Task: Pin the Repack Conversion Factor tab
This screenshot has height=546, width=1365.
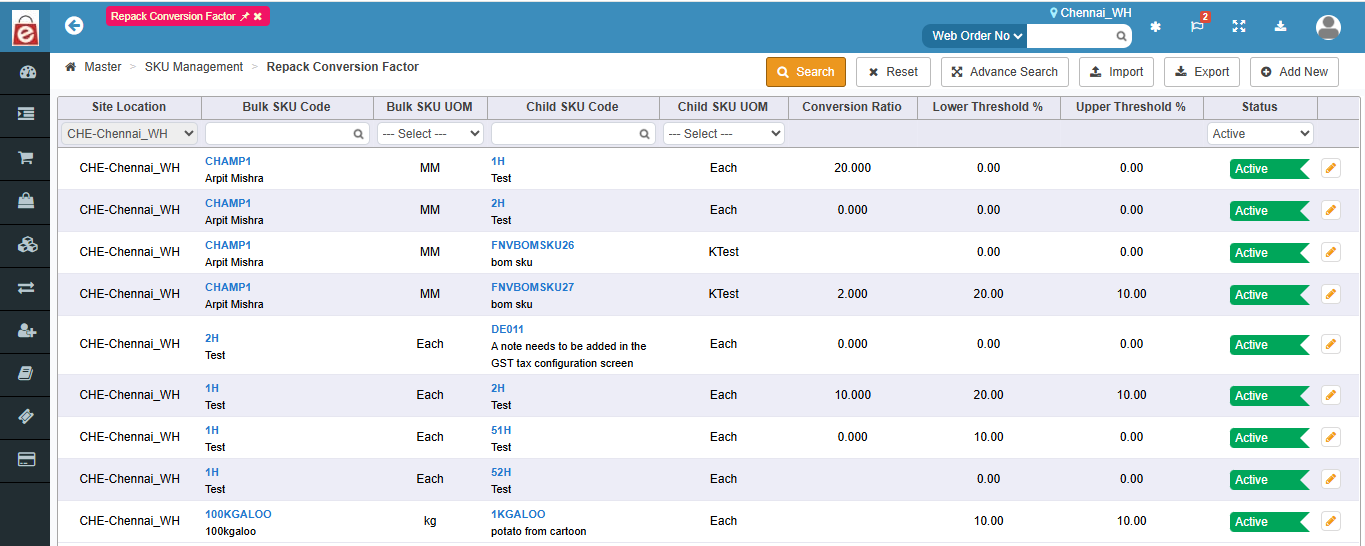Action: click(244, 17)
